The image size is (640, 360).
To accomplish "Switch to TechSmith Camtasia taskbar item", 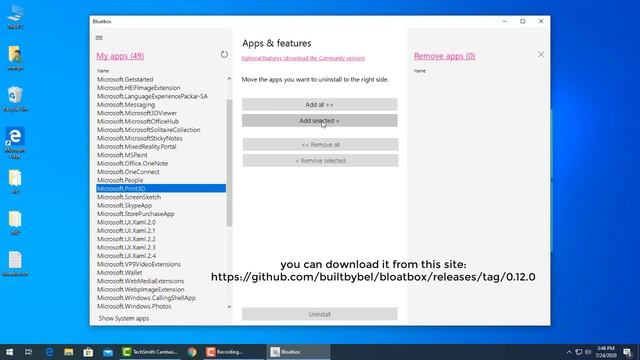I will (151, 352).
